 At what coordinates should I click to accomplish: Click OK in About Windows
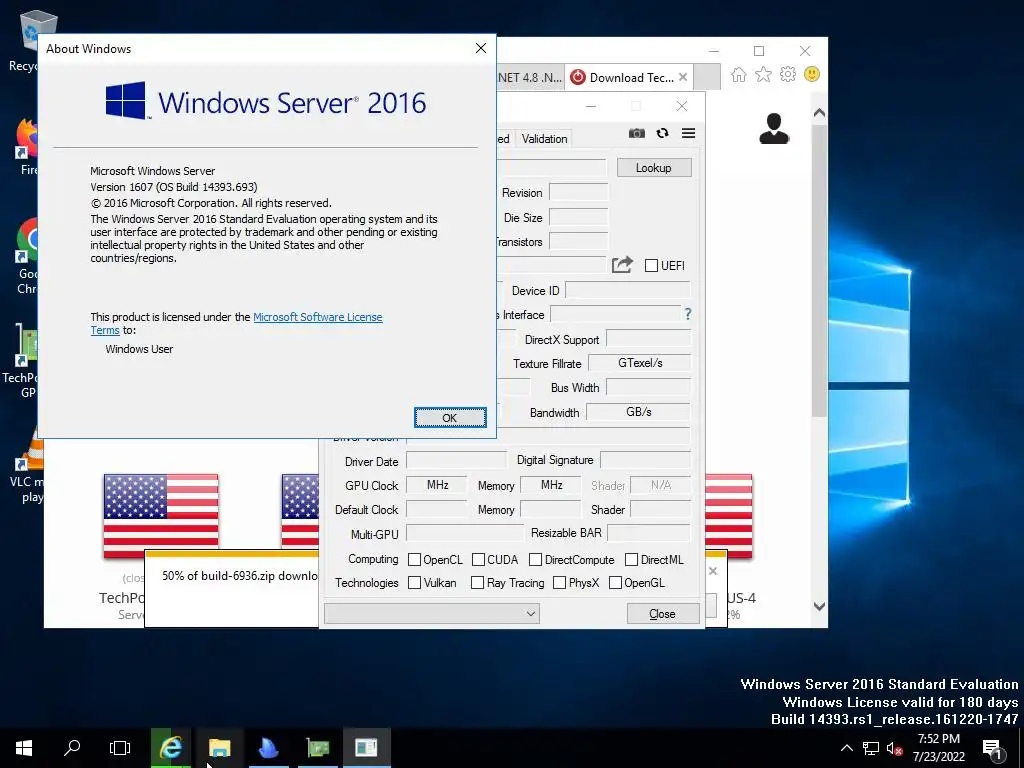pos(450,418)
